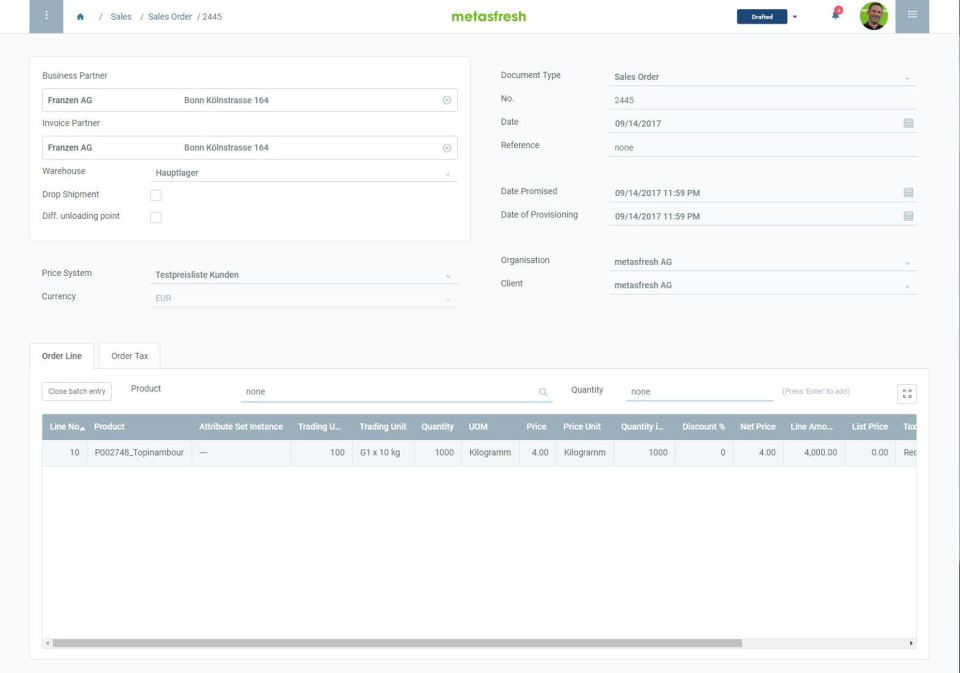Click the Close batch entry button
The width and height of the screenshot is (960, 673).
coord(75,390)
